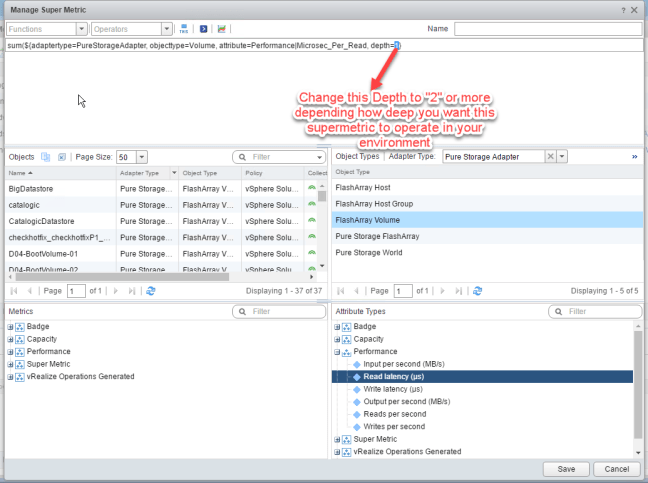Open the Operators dropdown
The image size is (648, 483).
tap(150, 30)
